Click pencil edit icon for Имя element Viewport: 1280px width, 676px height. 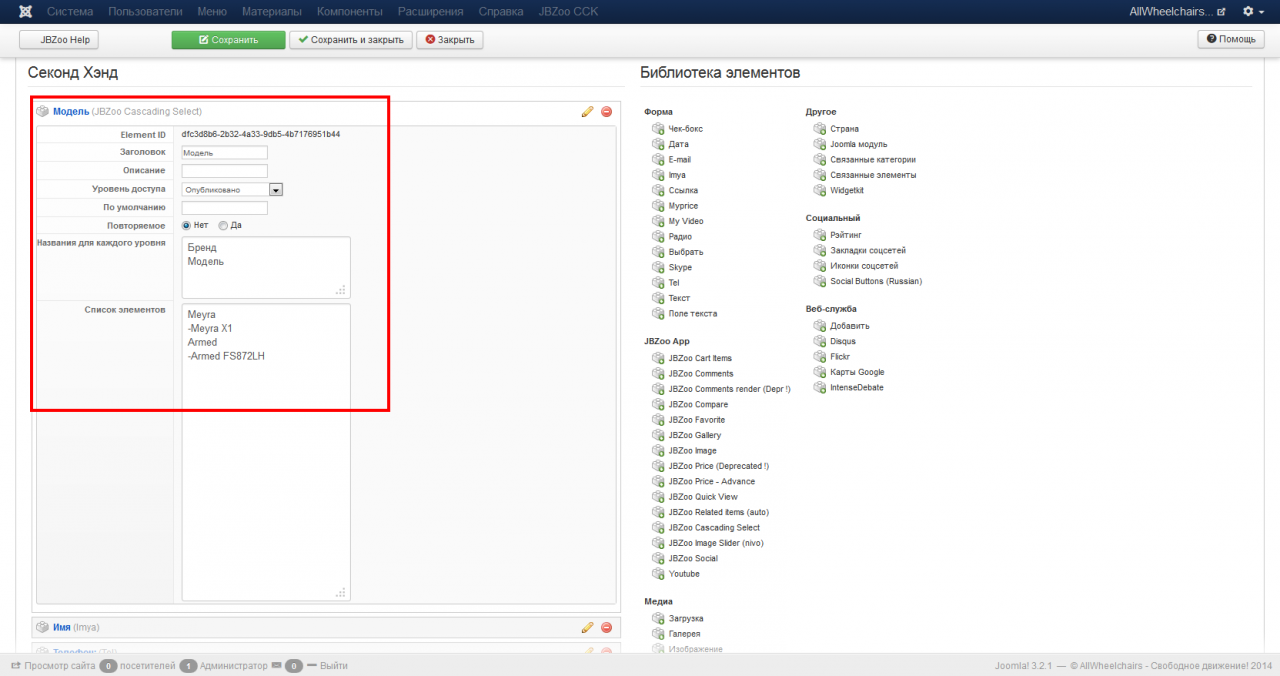pos(587,628)
